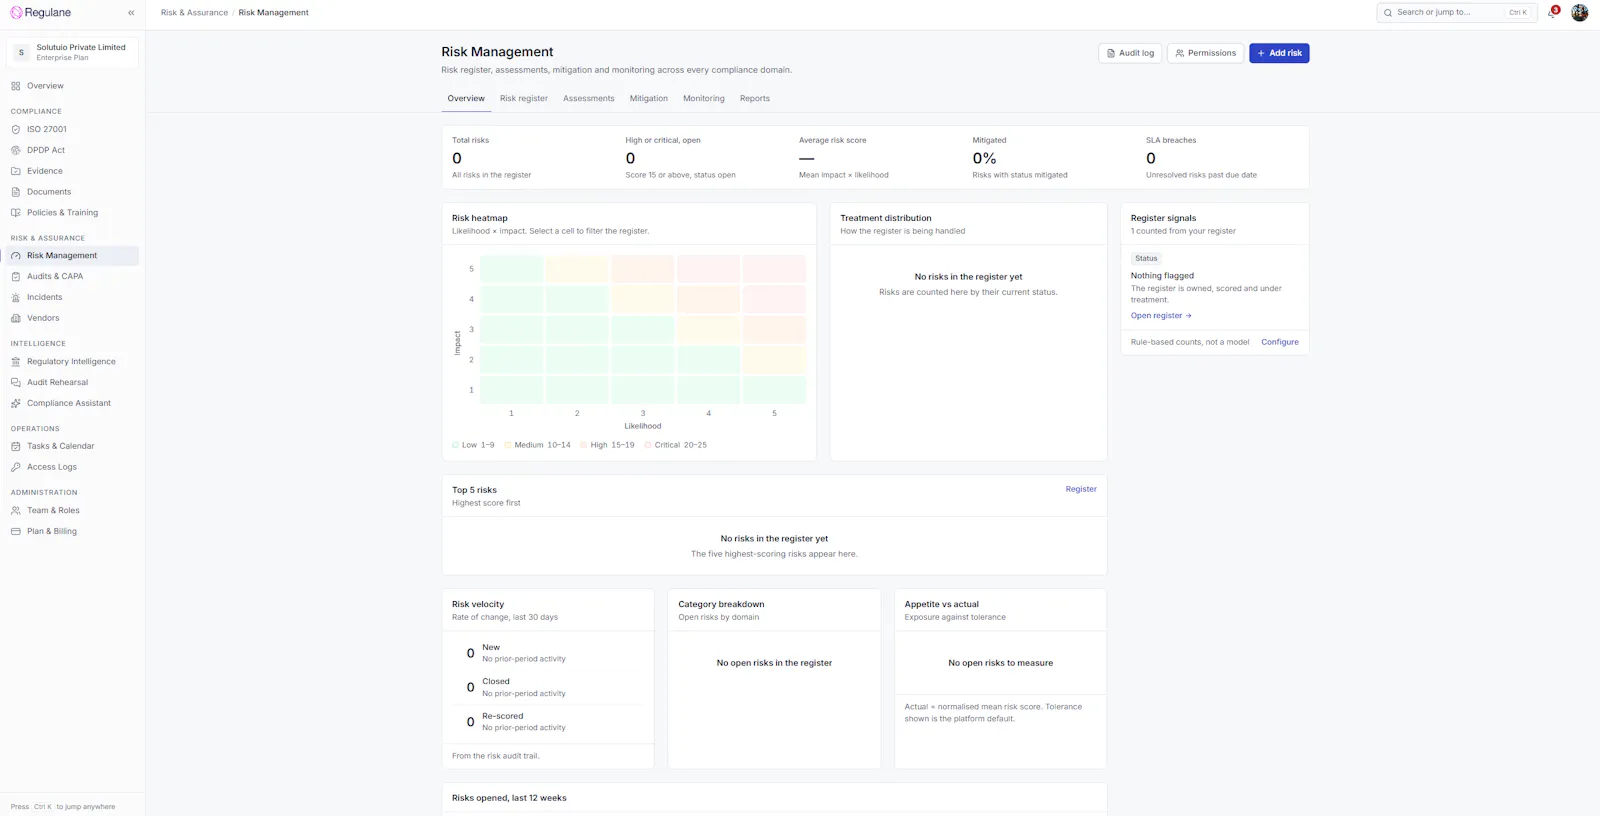Viewport: 1600px width, 816px height.
Task: Click the Tasks & Calendar icon
Action: (16, 446)
